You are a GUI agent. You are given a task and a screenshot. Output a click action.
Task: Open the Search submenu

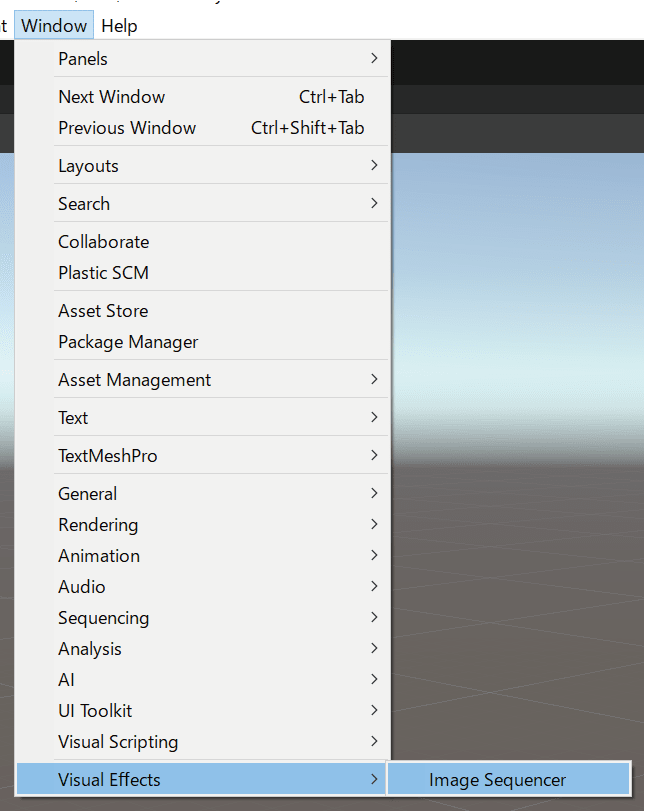click(x=202, y=204)
